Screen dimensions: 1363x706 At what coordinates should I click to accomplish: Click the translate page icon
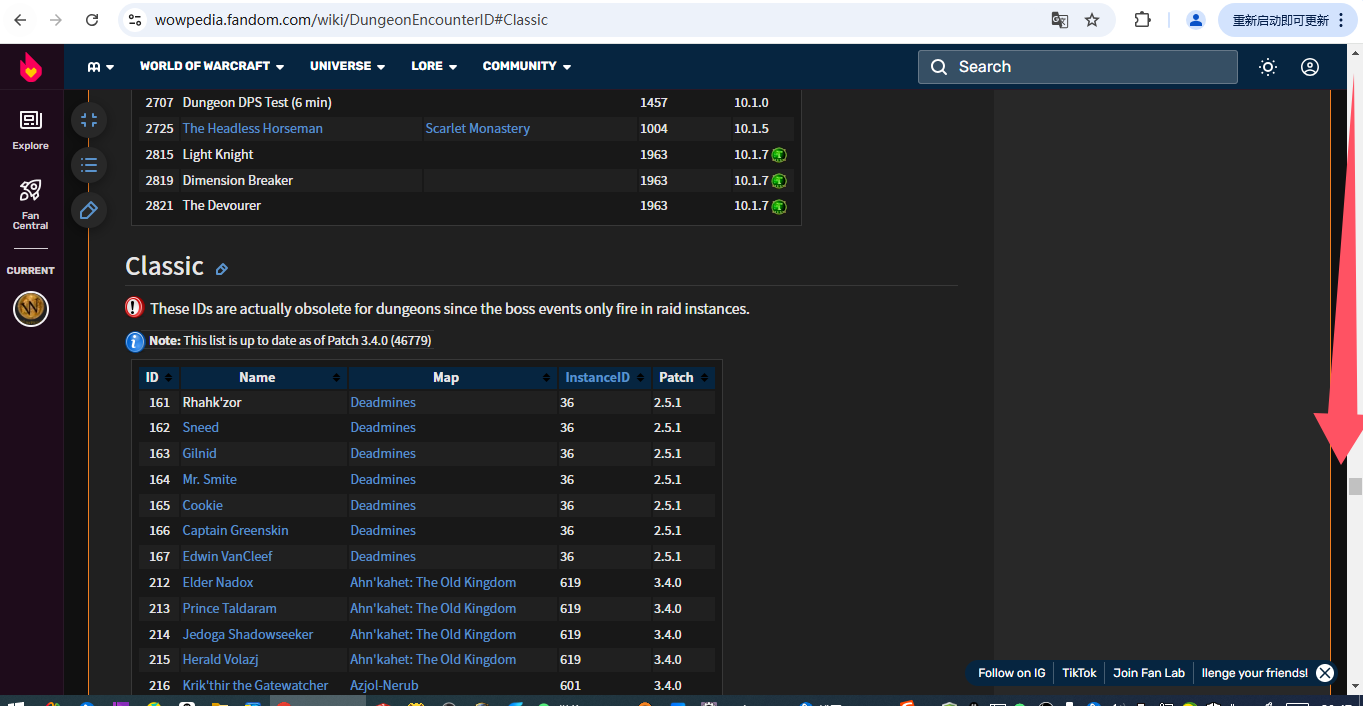click(1060, 20)
